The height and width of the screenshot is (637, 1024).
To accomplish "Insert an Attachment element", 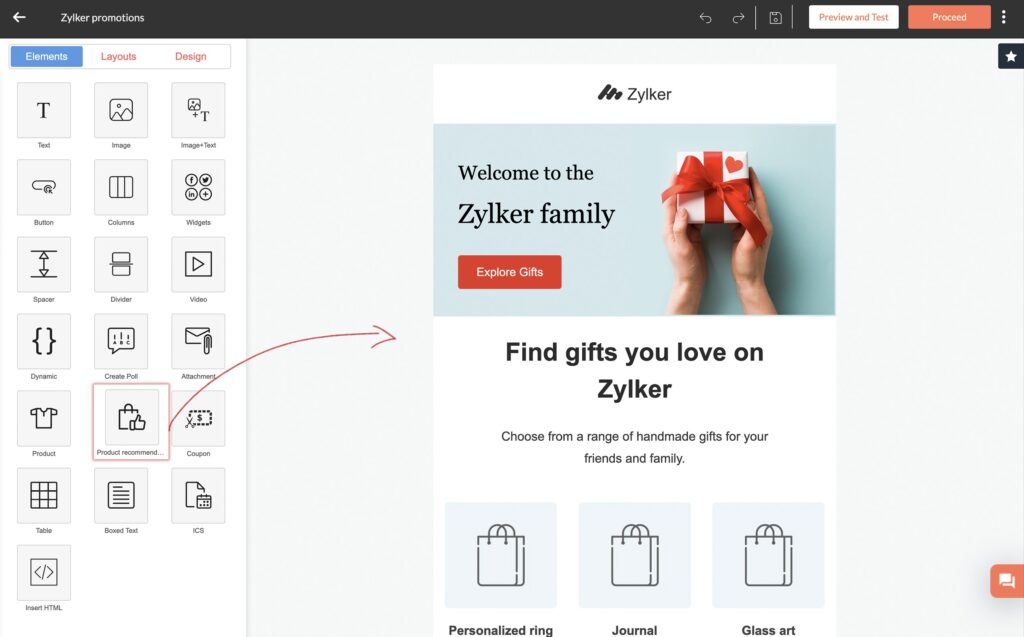I will click(x=198, y=341).
